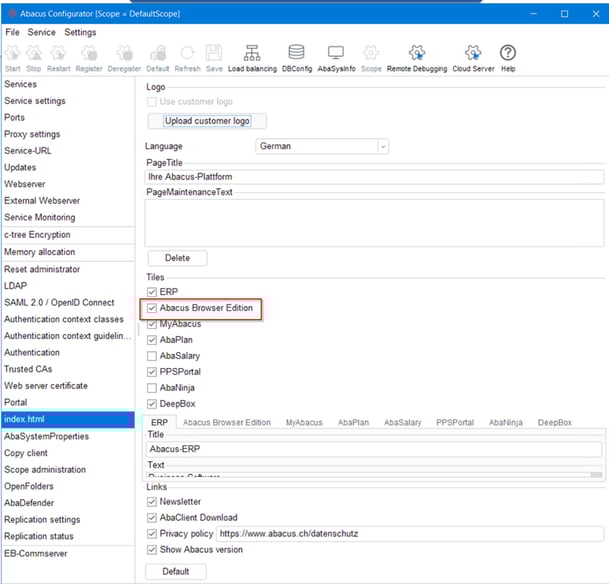Click the Abacus app icon in title bar
The width and height of the screenshot is (609, 584).
pyautogui.click(x=12, y=14)
